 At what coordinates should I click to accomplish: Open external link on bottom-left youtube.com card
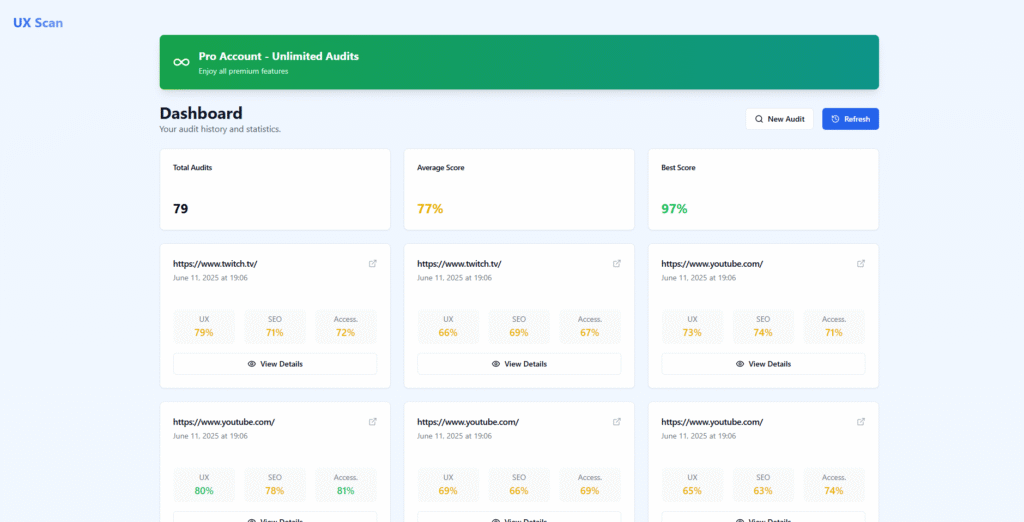click(372, 421)
